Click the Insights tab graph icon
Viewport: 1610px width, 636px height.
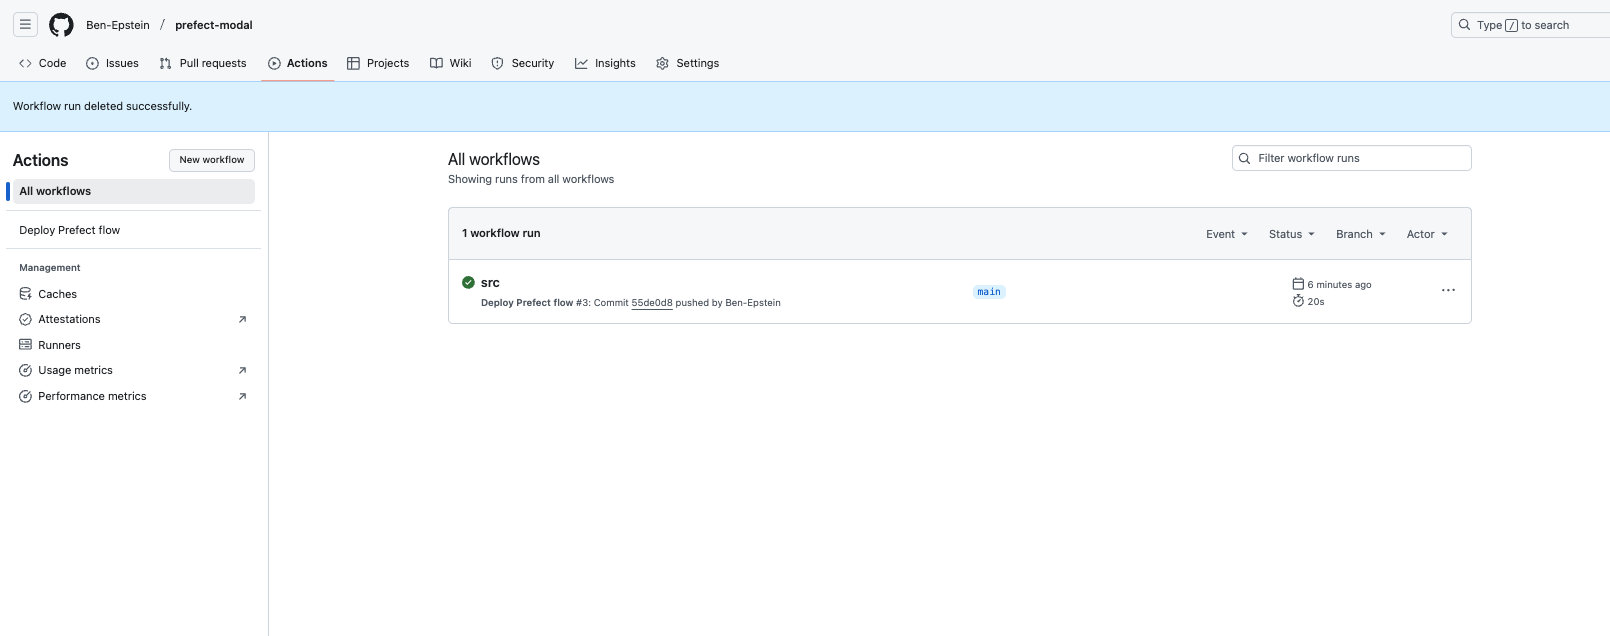[581, 63]
